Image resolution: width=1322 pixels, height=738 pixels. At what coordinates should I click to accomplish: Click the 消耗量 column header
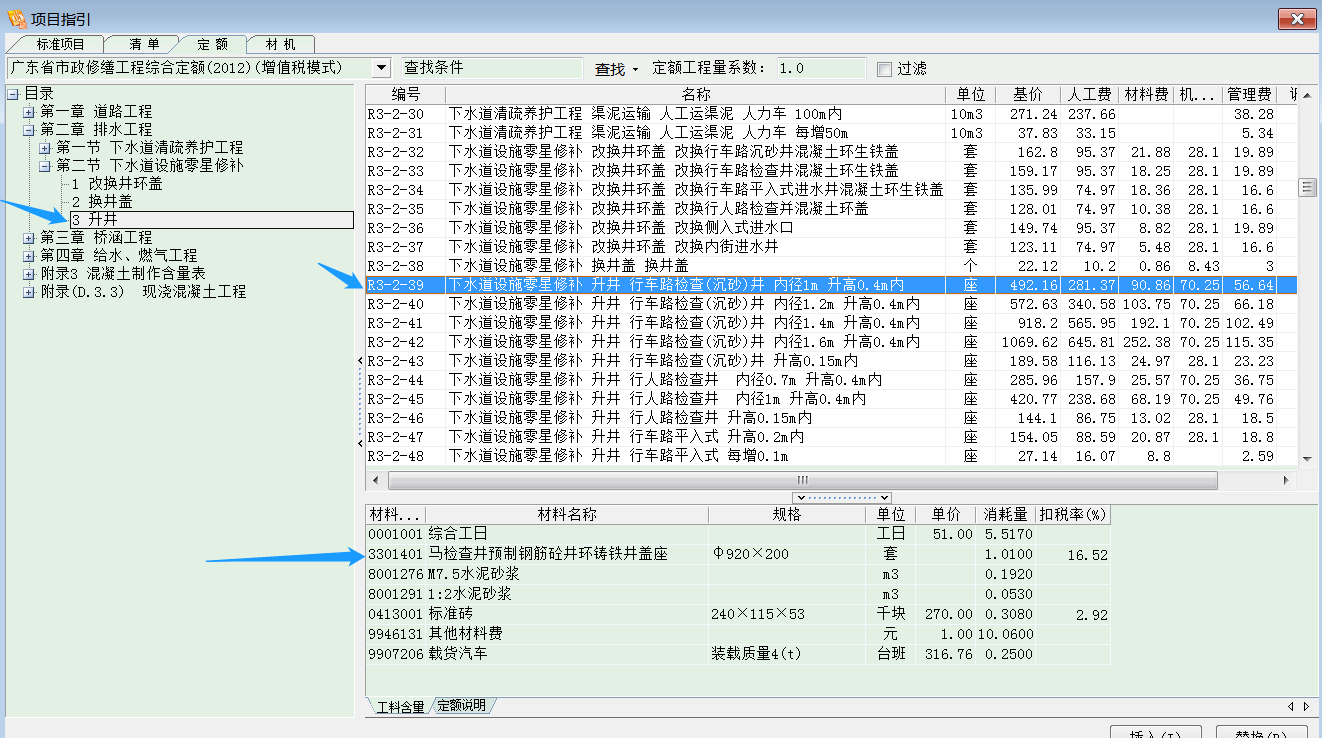coord(1005,515)
